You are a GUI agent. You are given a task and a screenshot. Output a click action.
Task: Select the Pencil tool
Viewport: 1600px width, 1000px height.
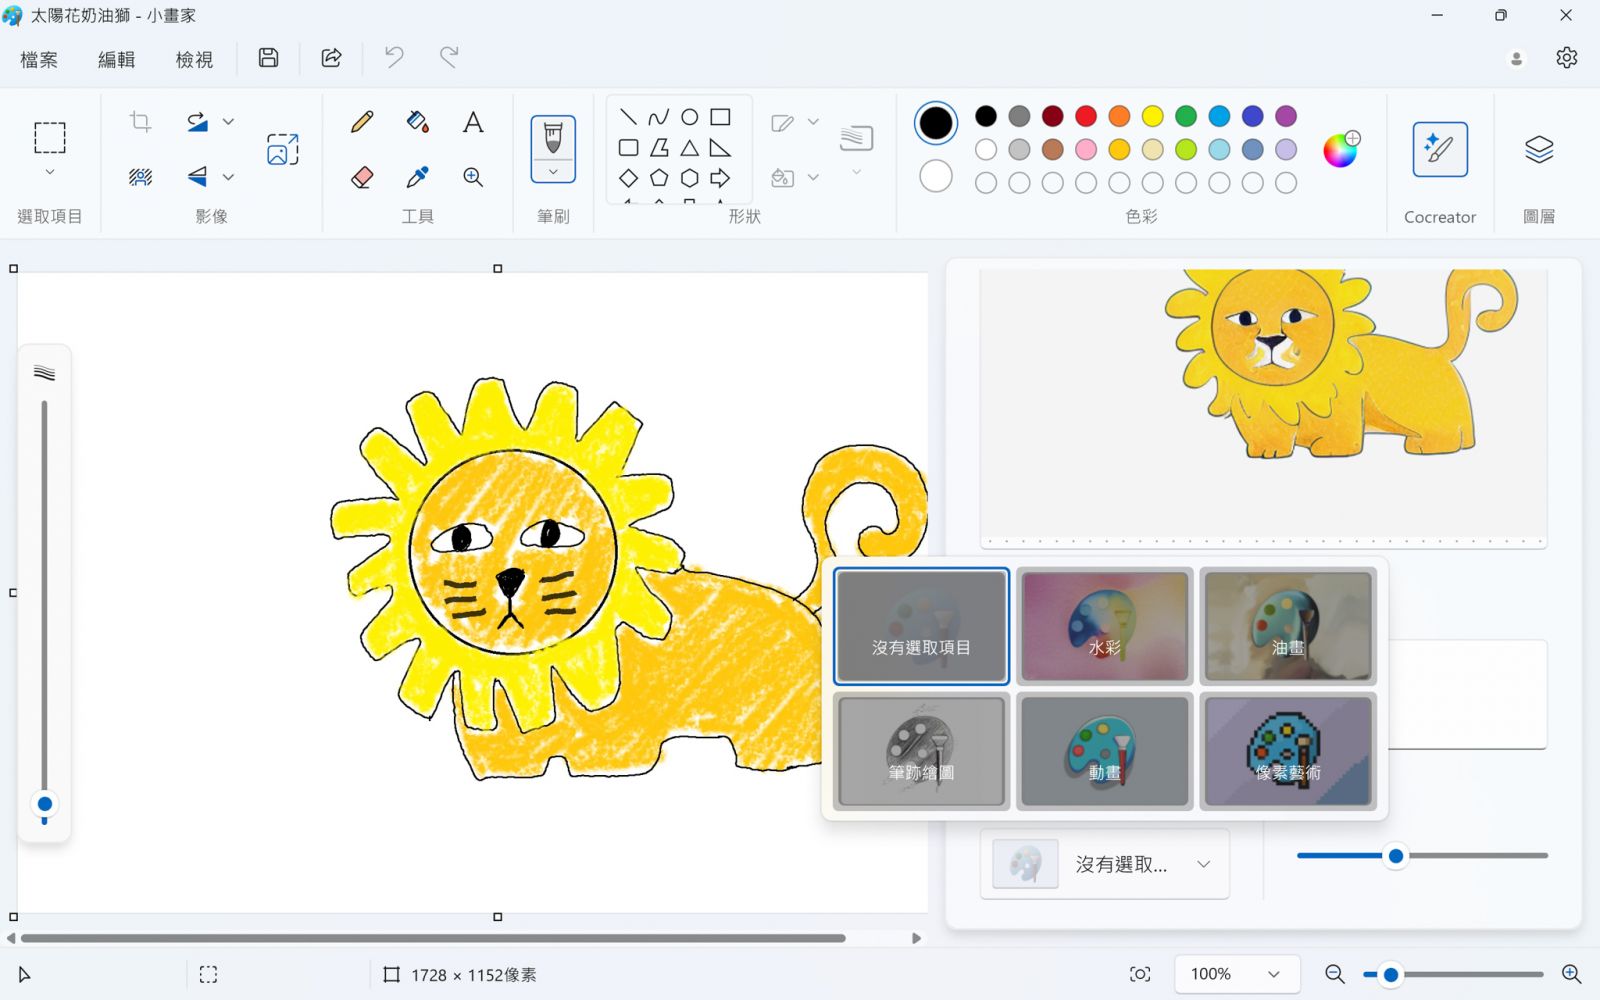tap(362, 122)
